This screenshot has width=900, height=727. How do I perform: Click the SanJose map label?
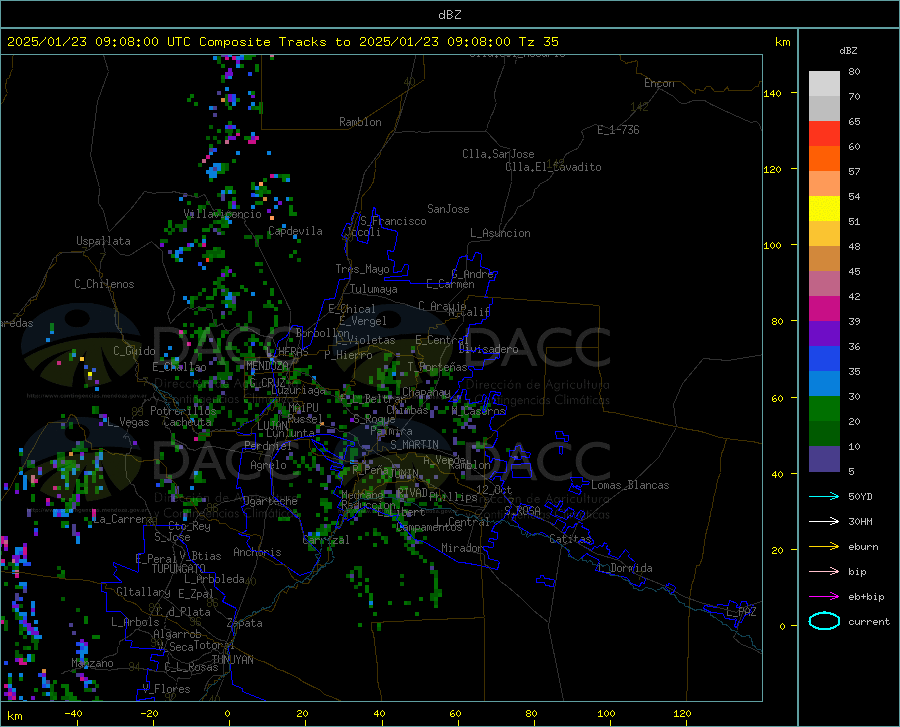tap(448, 209)
